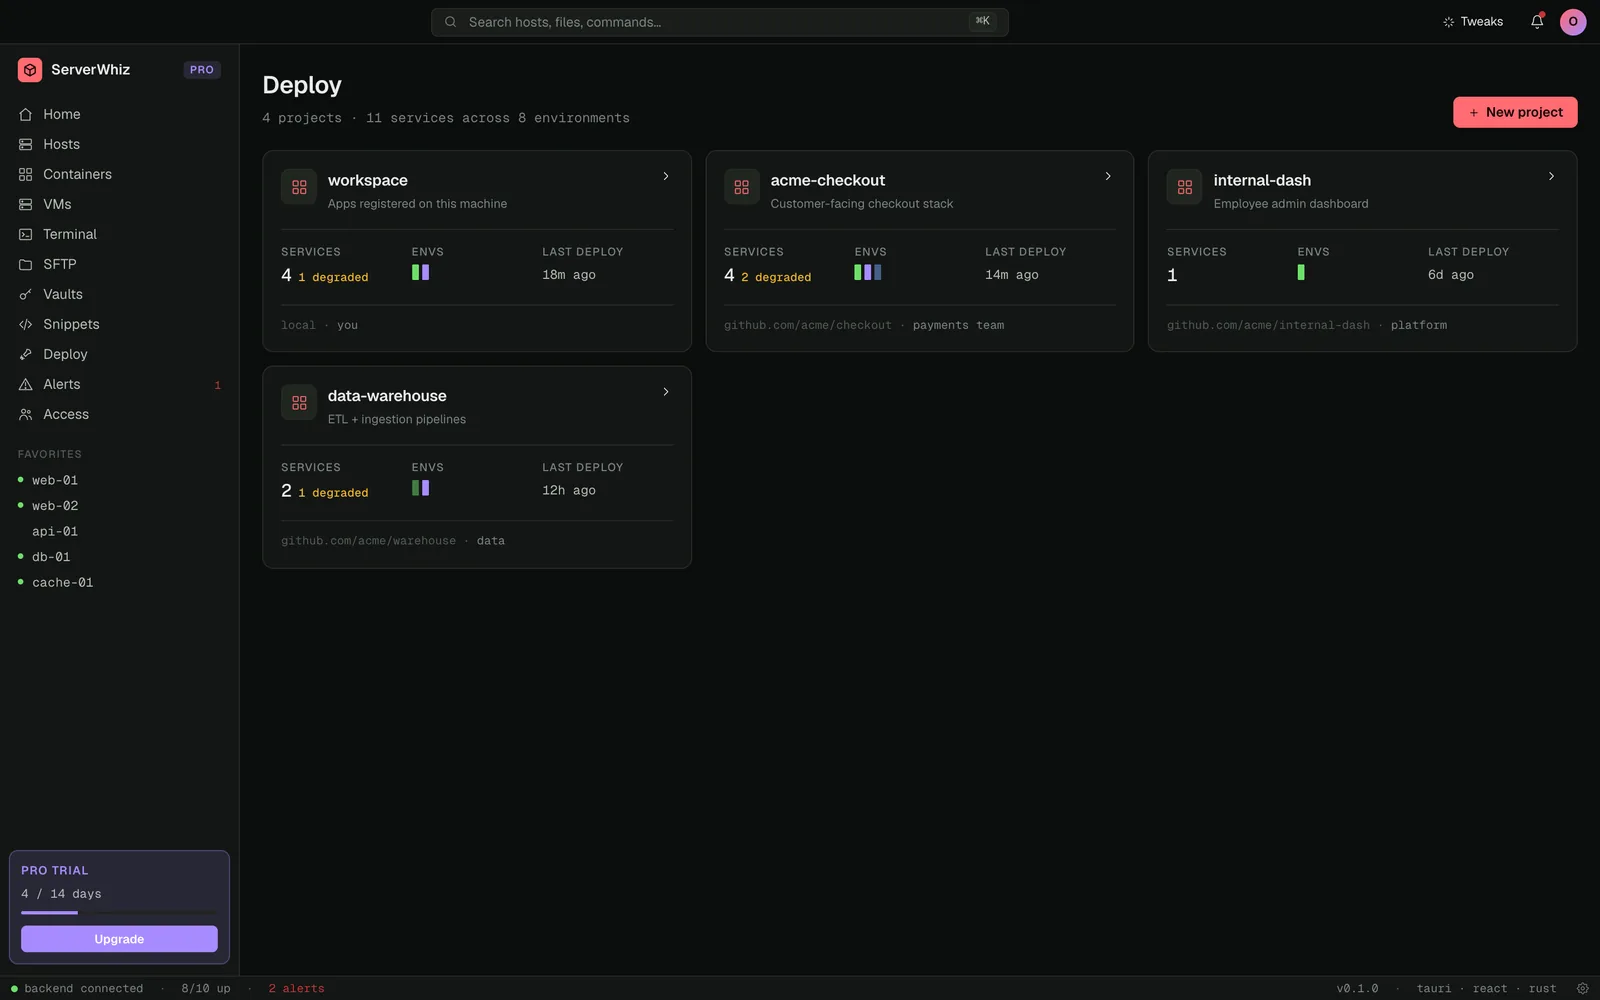1600x1000 pixels.
Task: Click the PRO badge beside ServerWhiz
Action: 202,70
